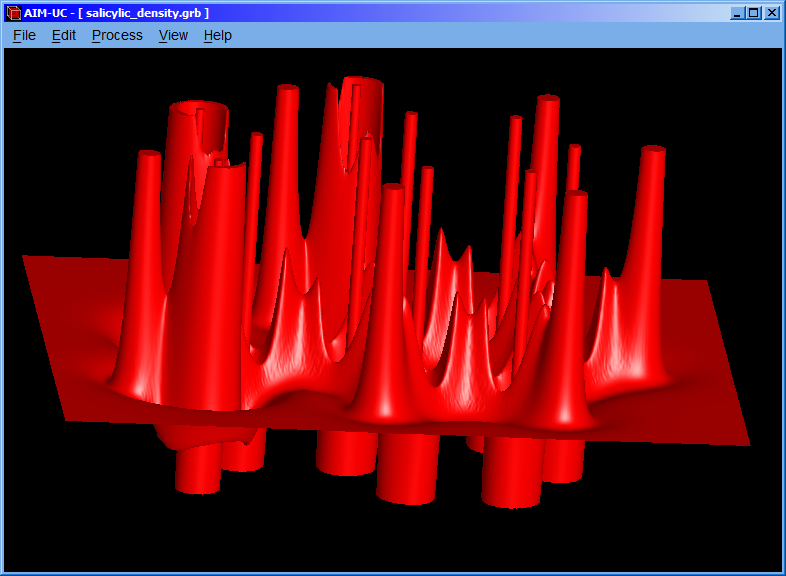
Task: Click the AIM-UC application icon in title bar
Action: pyautogui.click(x=14, y=13)
